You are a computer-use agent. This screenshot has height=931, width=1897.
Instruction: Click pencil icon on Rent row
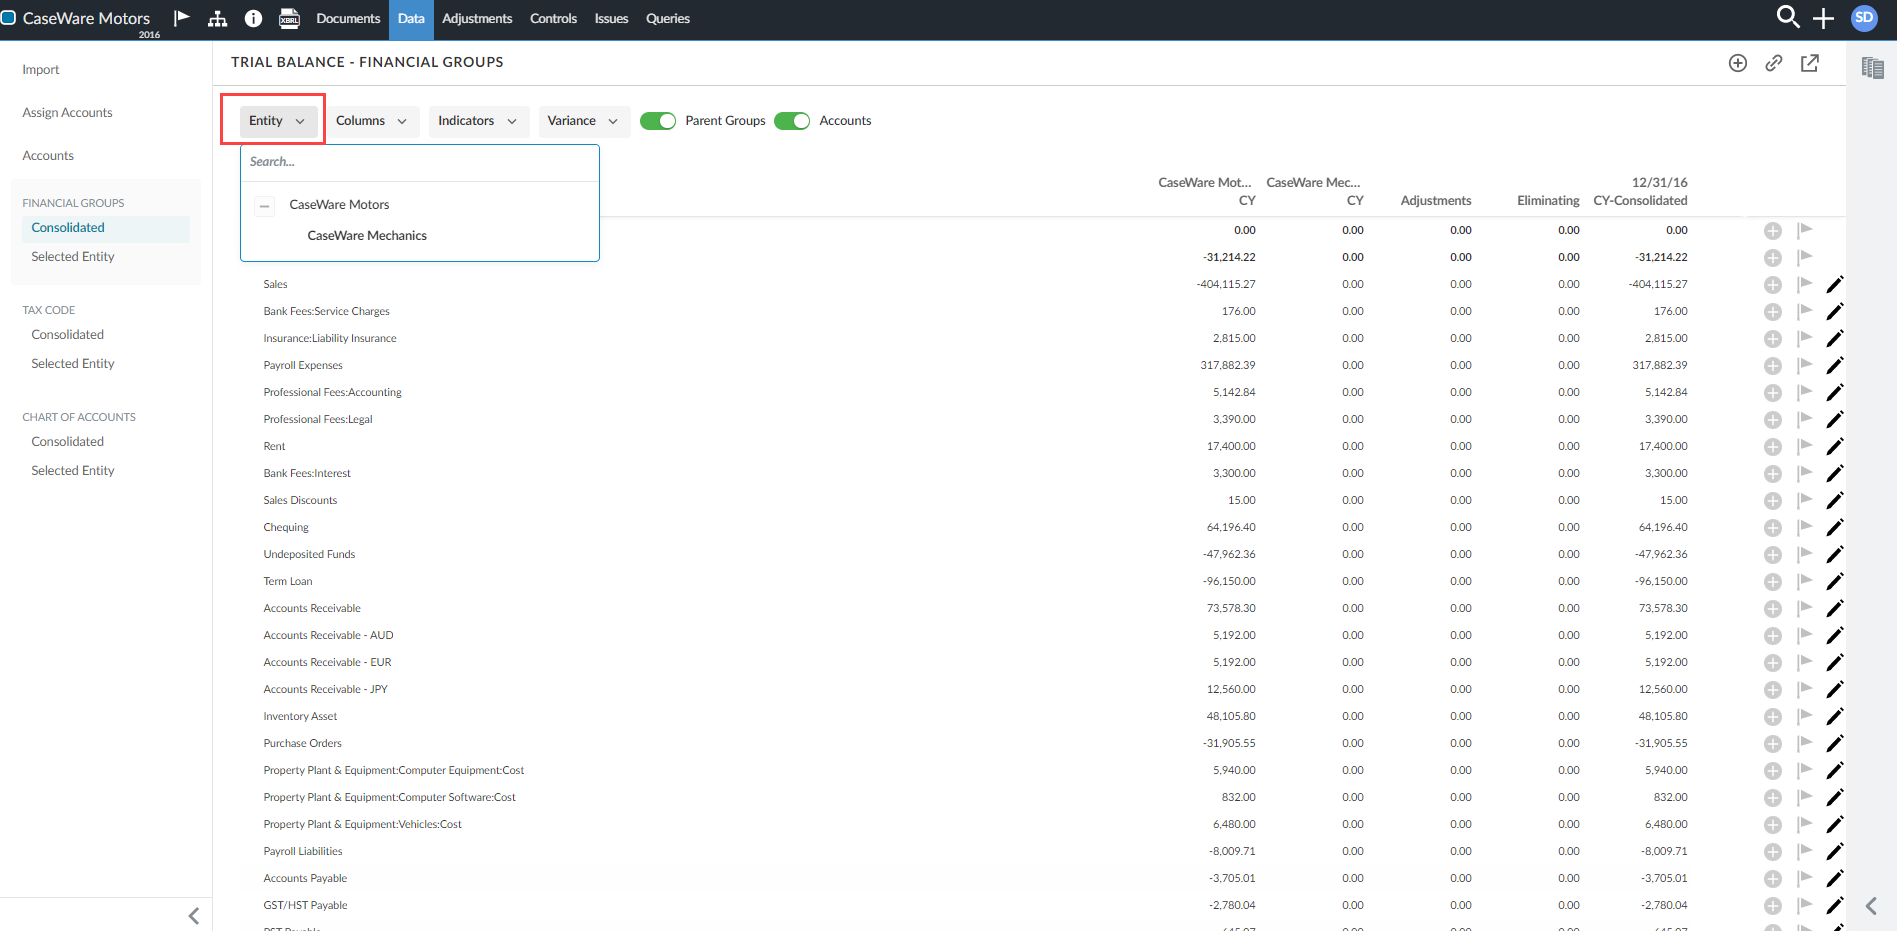(x=1834, y=446)
